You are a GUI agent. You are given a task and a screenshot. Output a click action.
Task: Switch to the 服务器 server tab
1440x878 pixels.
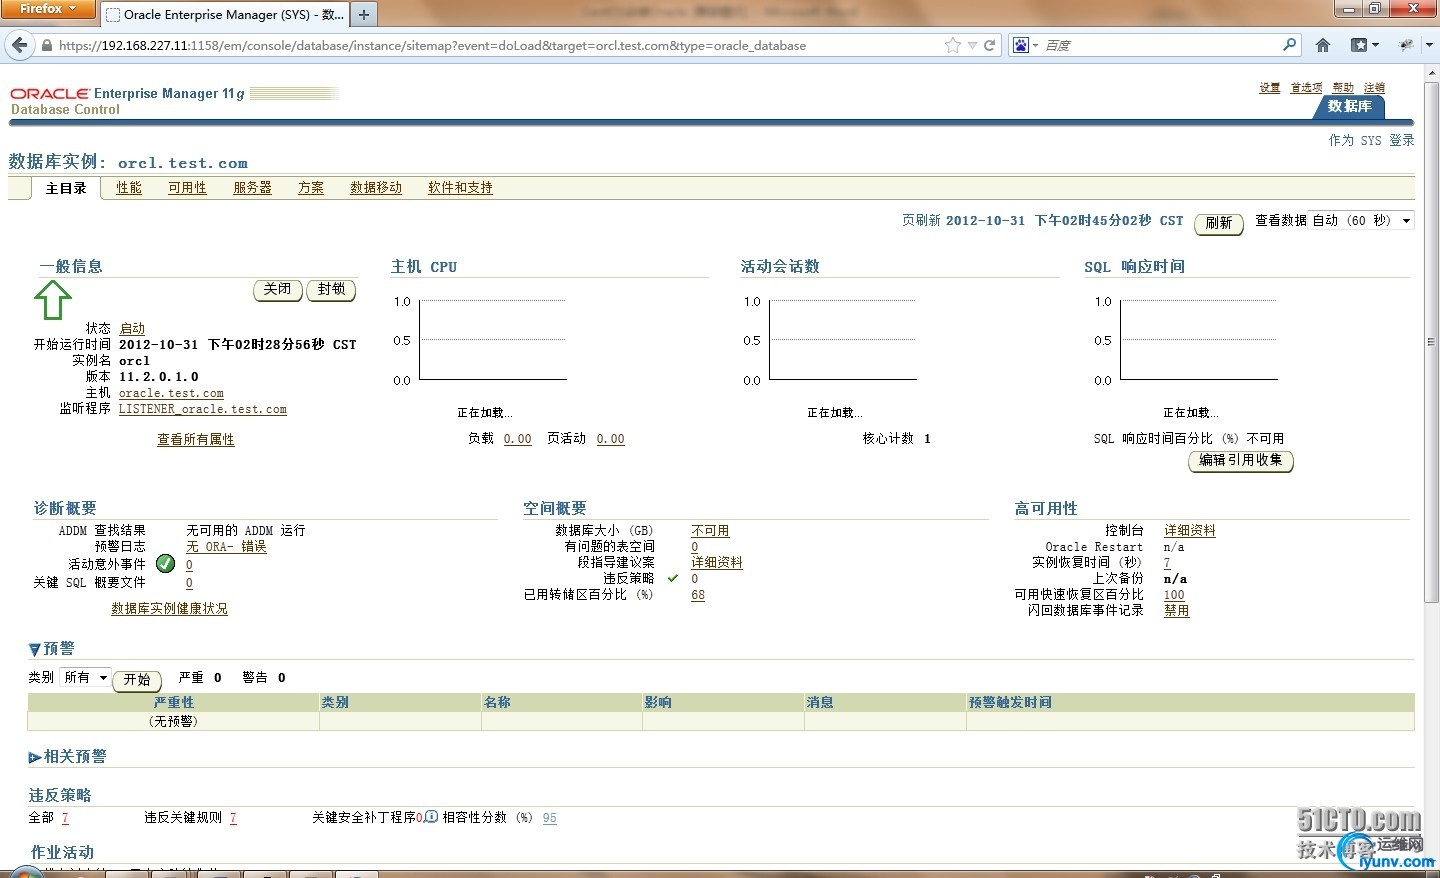[252, 188]
